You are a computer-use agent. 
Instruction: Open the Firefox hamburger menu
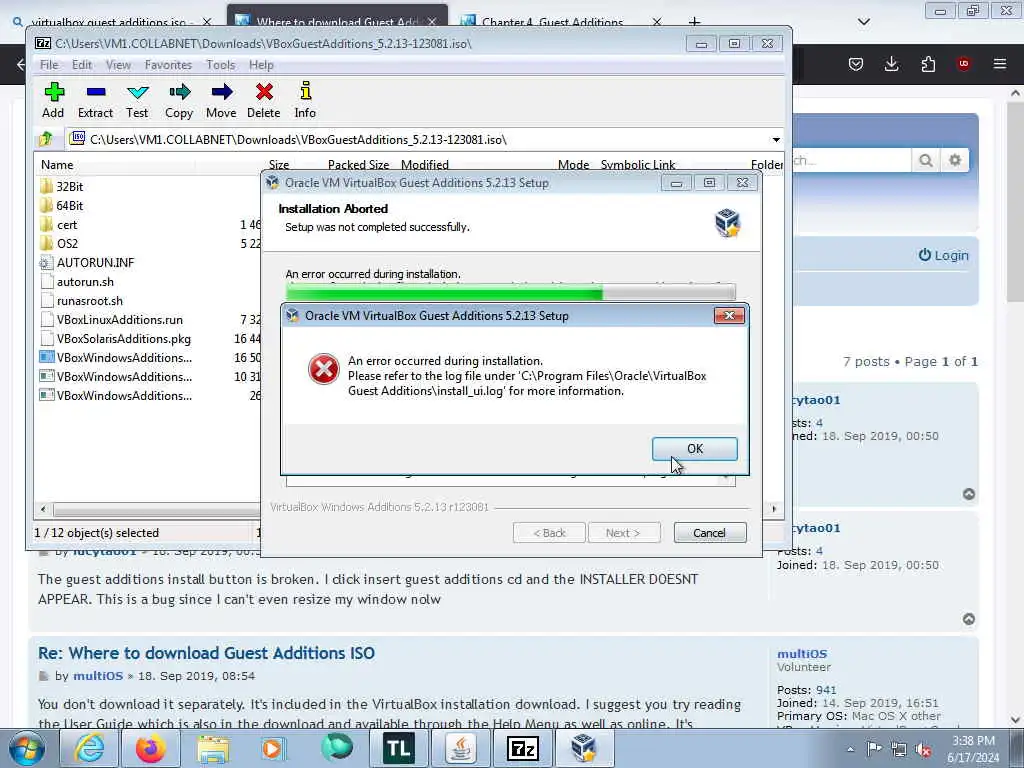pyautogui.click(x=1000, y=64)
